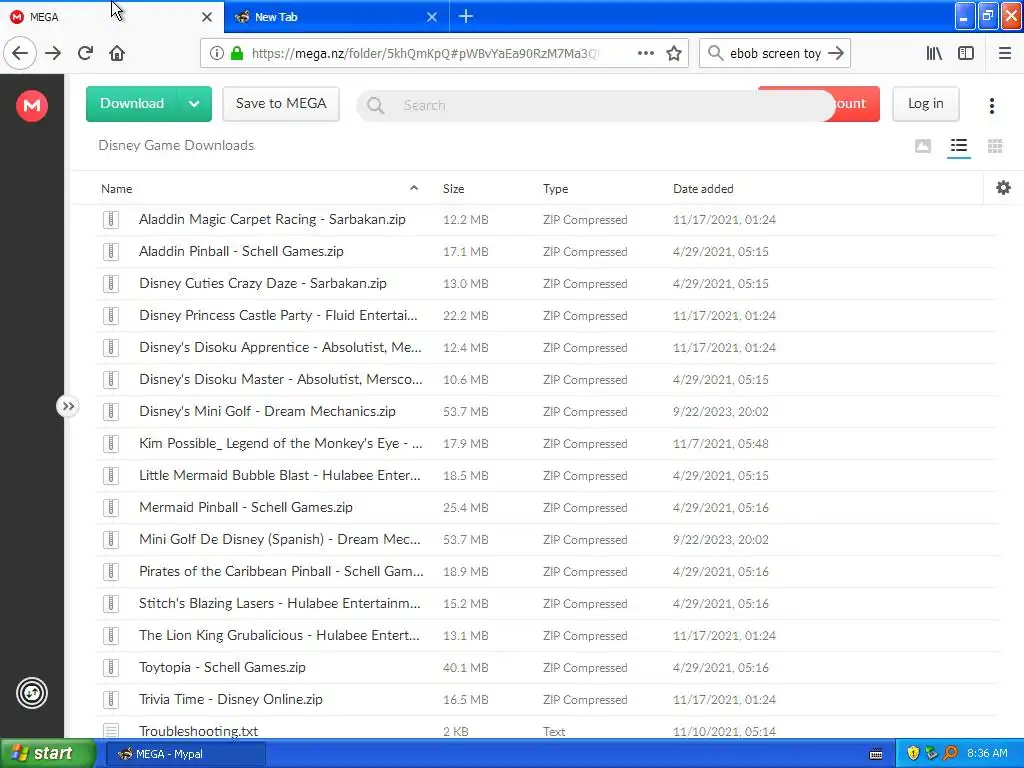Click browser search box with ebob screen toy
1024x768 pixels.
point(775,53)
